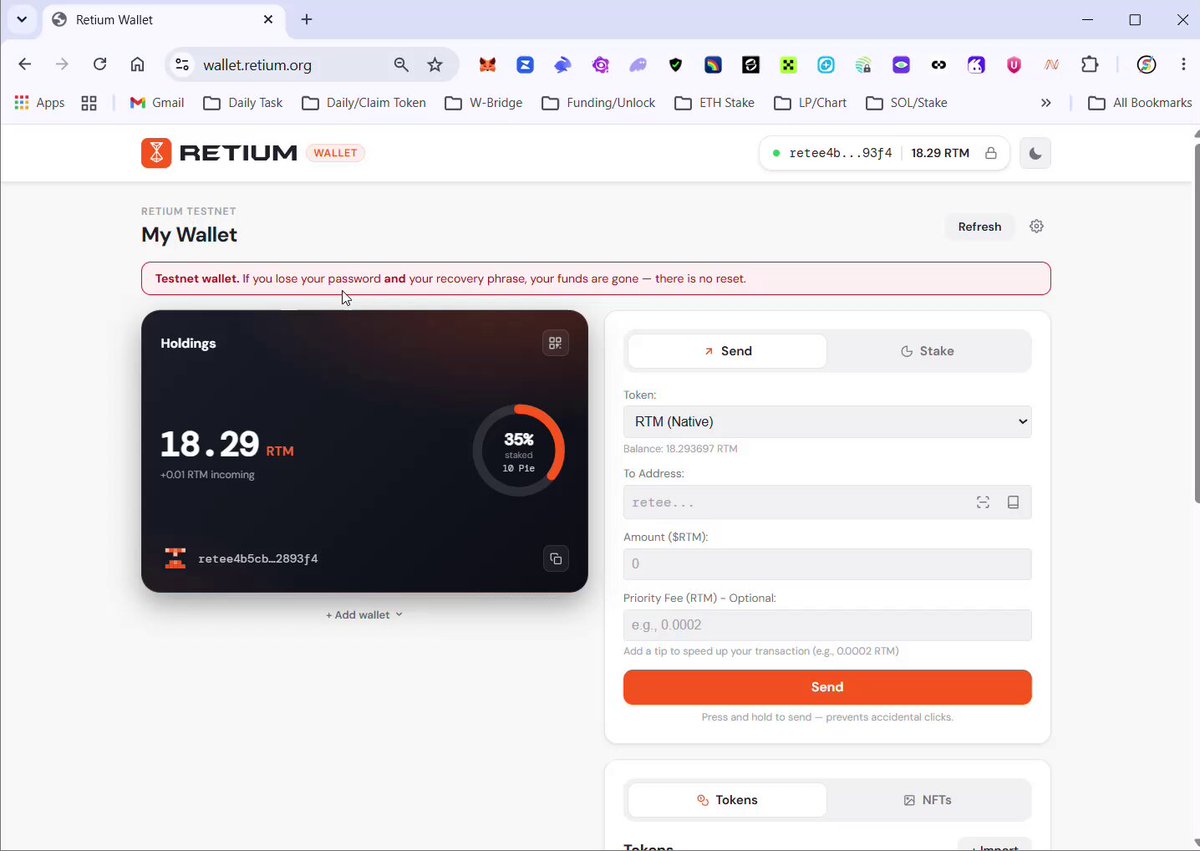Show QR code on Holdings card

(555, 343)
